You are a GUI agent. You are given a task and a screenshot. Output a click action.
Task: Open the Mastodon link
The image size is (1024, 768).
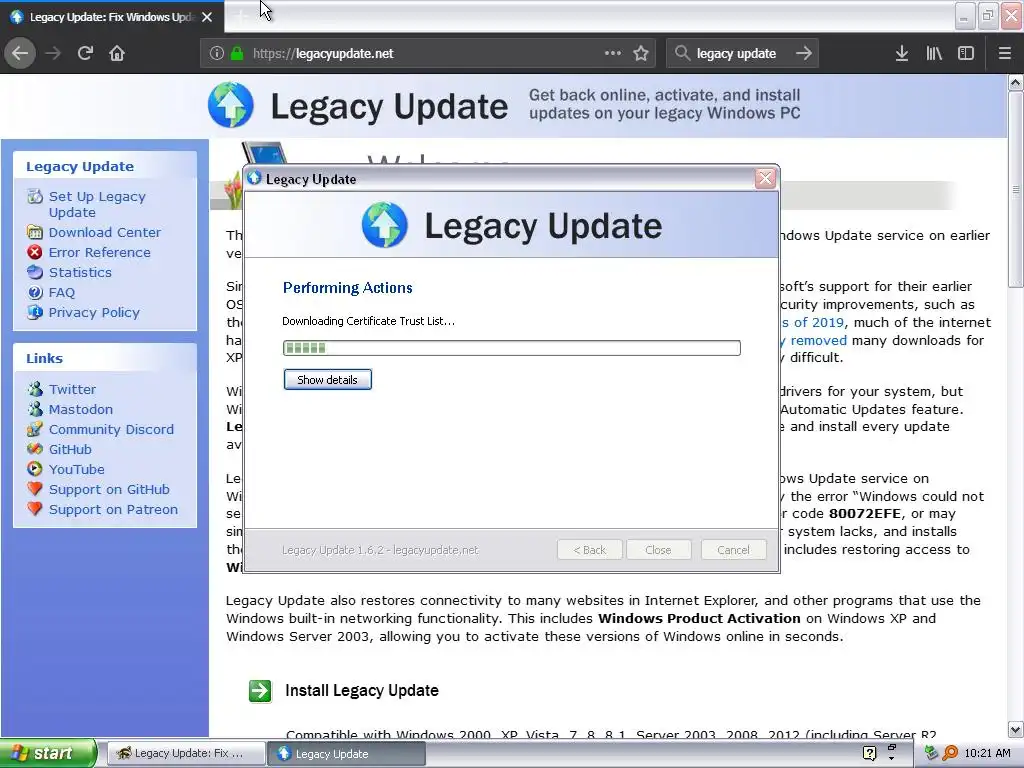(80, 409)
